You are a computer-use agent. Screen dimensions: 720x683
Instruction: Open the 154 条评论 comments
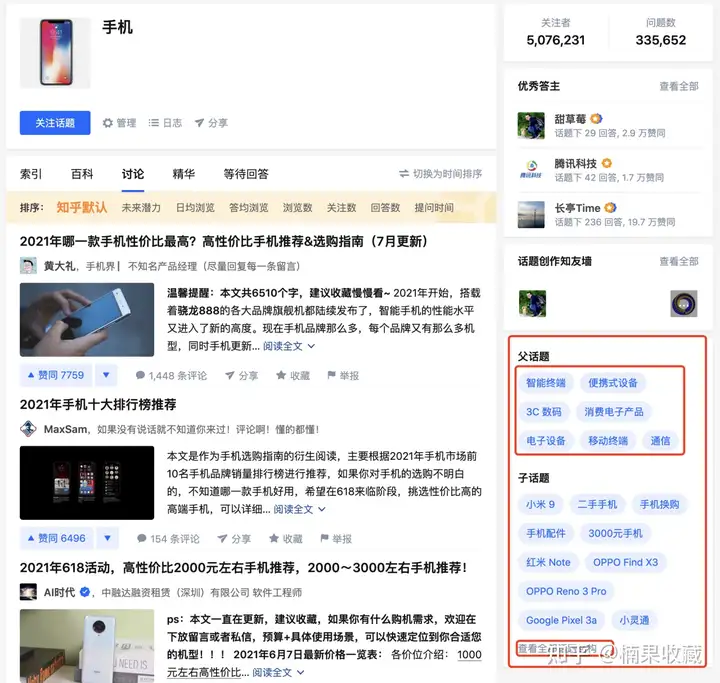click(x=168, y=539)
